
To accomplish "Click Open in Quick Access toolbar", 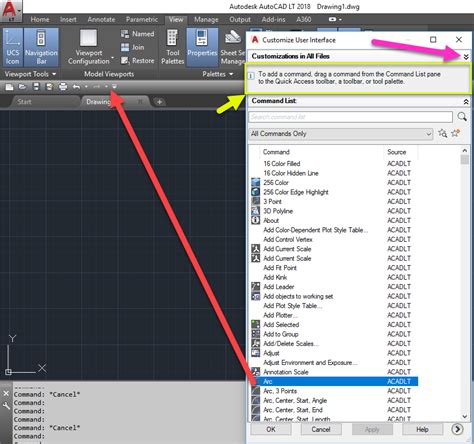I will 22,87.
